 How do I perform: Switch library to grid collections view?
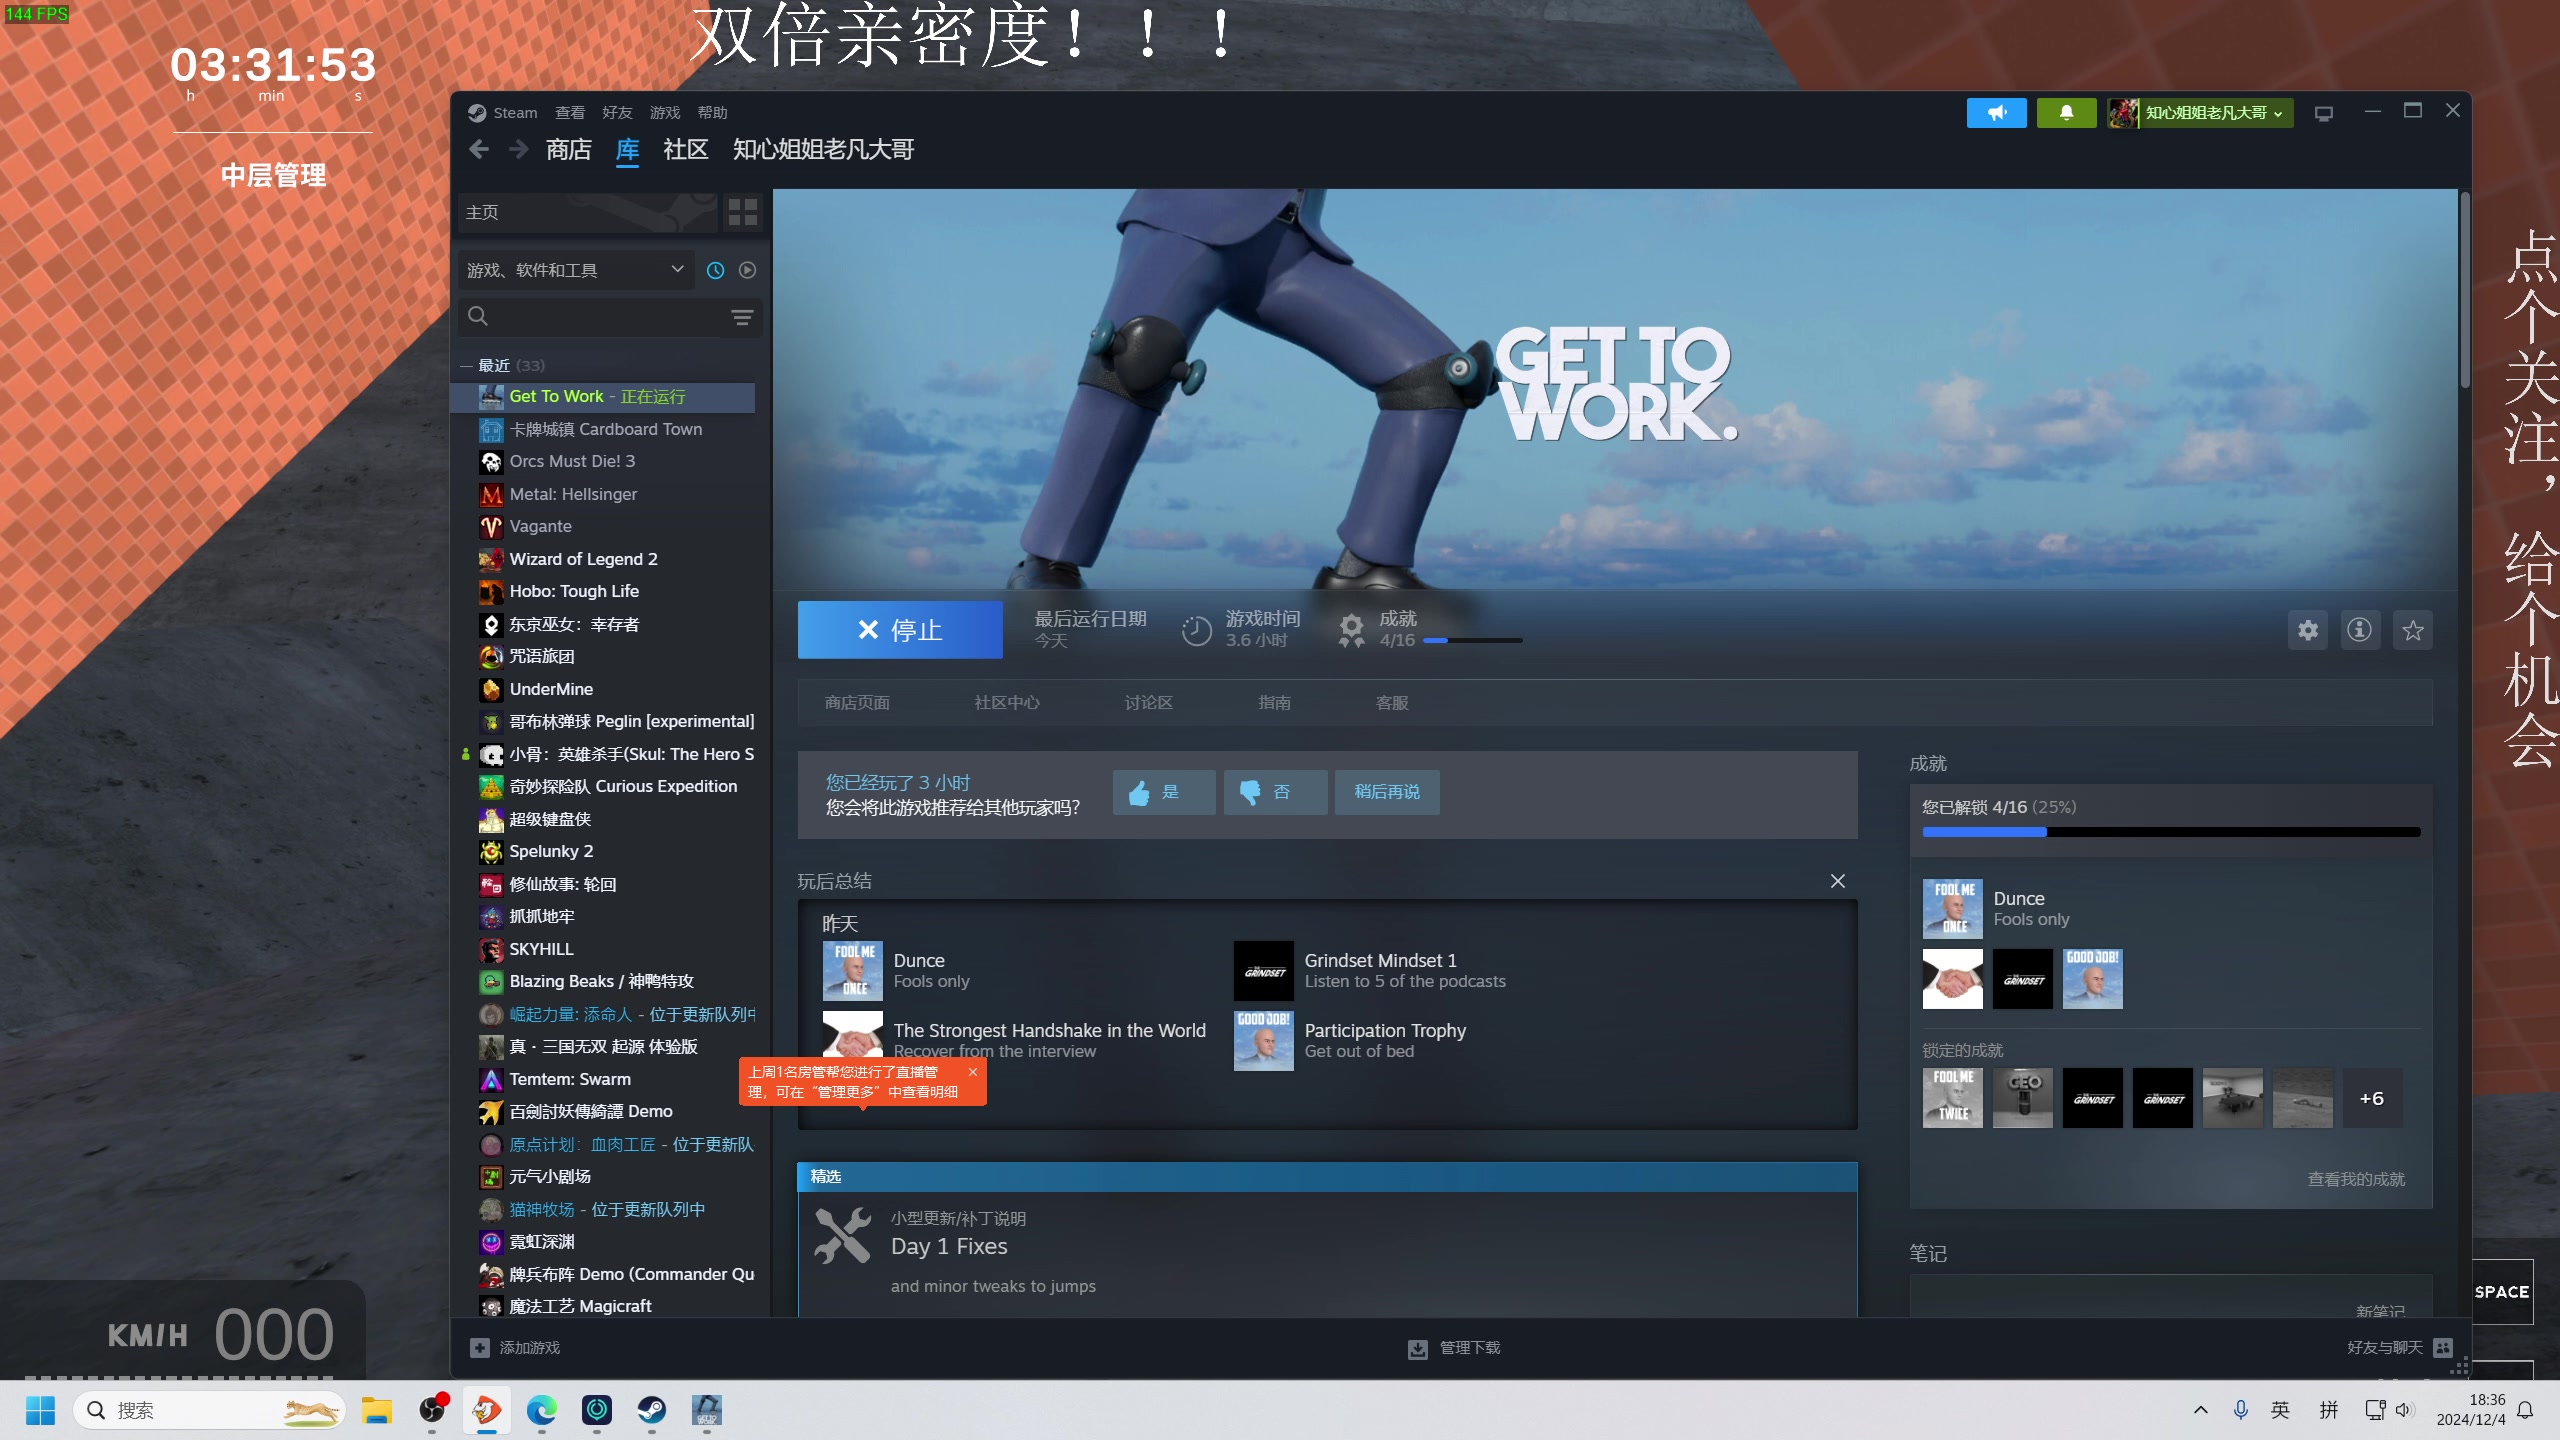(x=743, y=212)
